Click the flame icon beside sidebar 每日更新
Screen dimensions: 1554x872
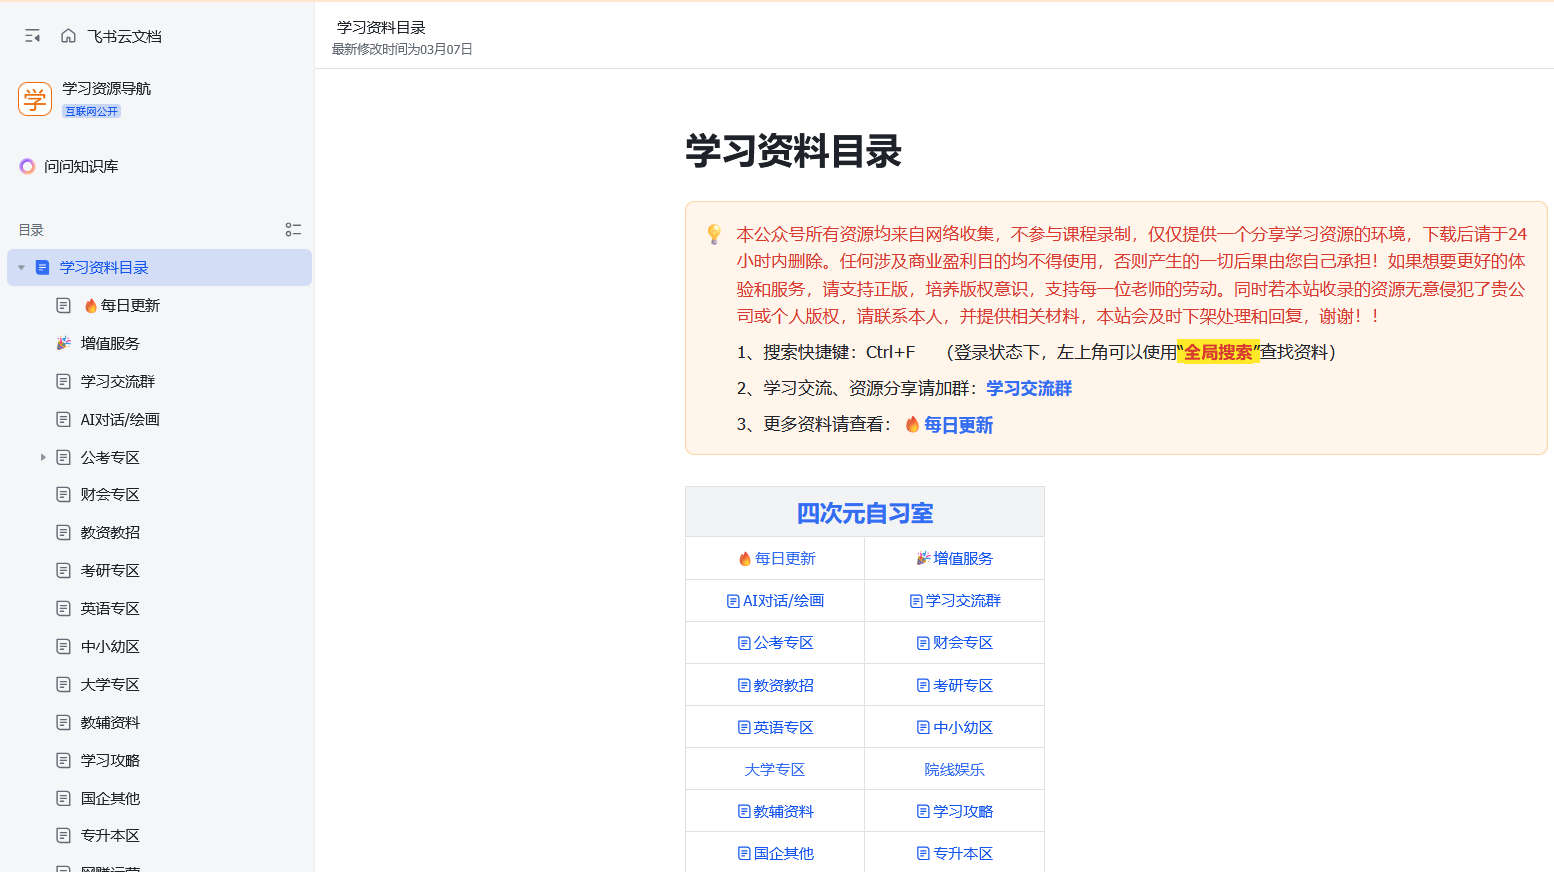click(x=91, y=306)
